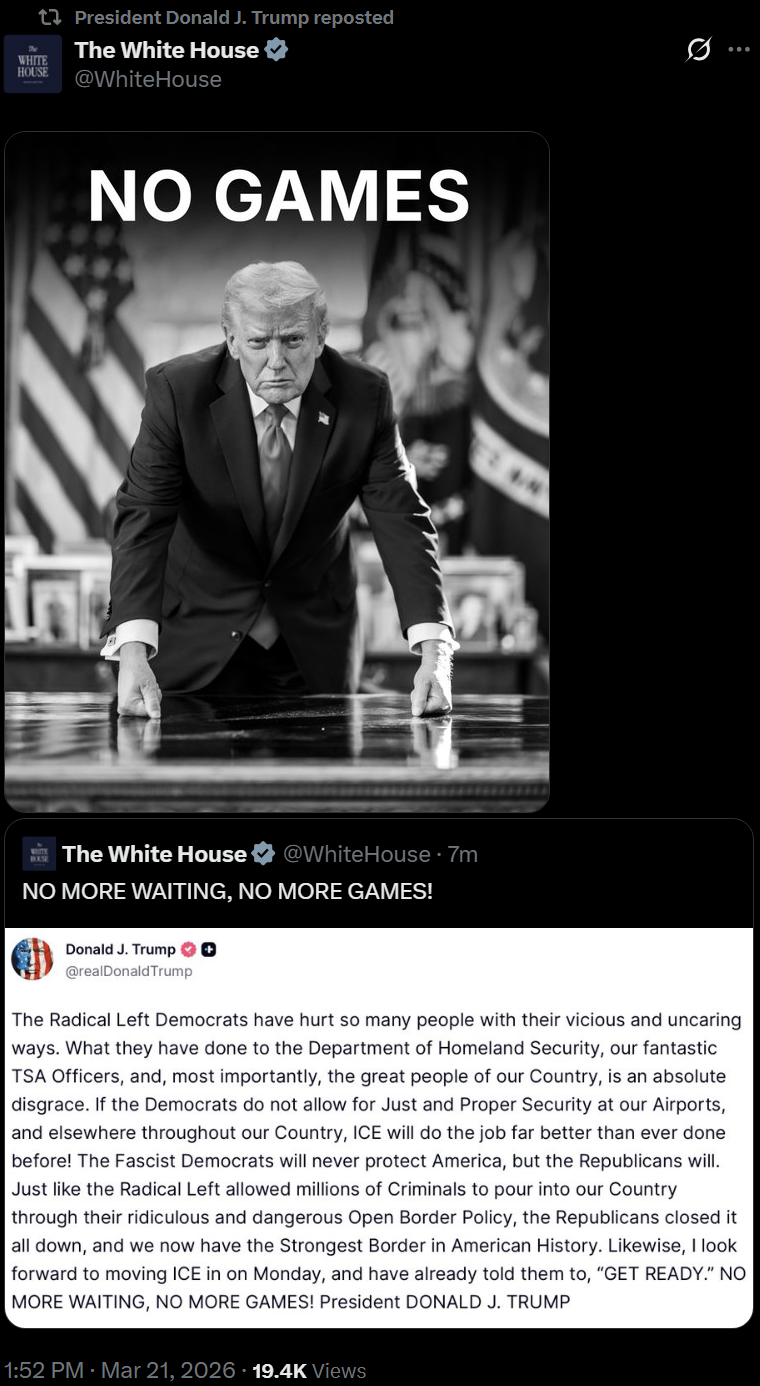The image size is (760, 1386).
Task: Click the "7m" timestamp on quoted post
Action: point(462,854)
